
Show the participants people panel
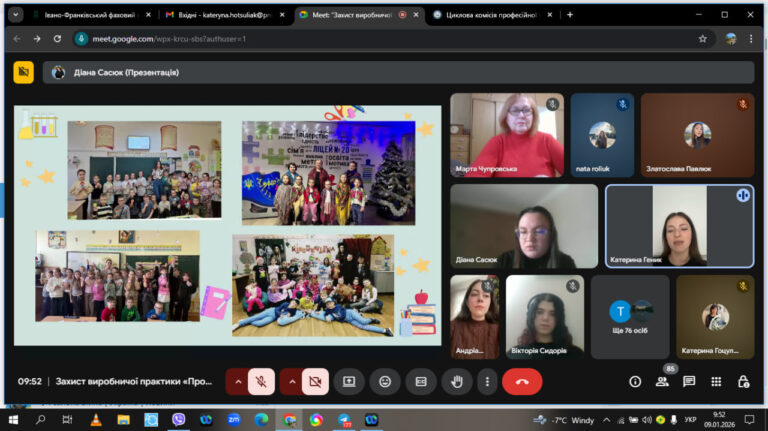pyautogui.click(x=662, y=382)
